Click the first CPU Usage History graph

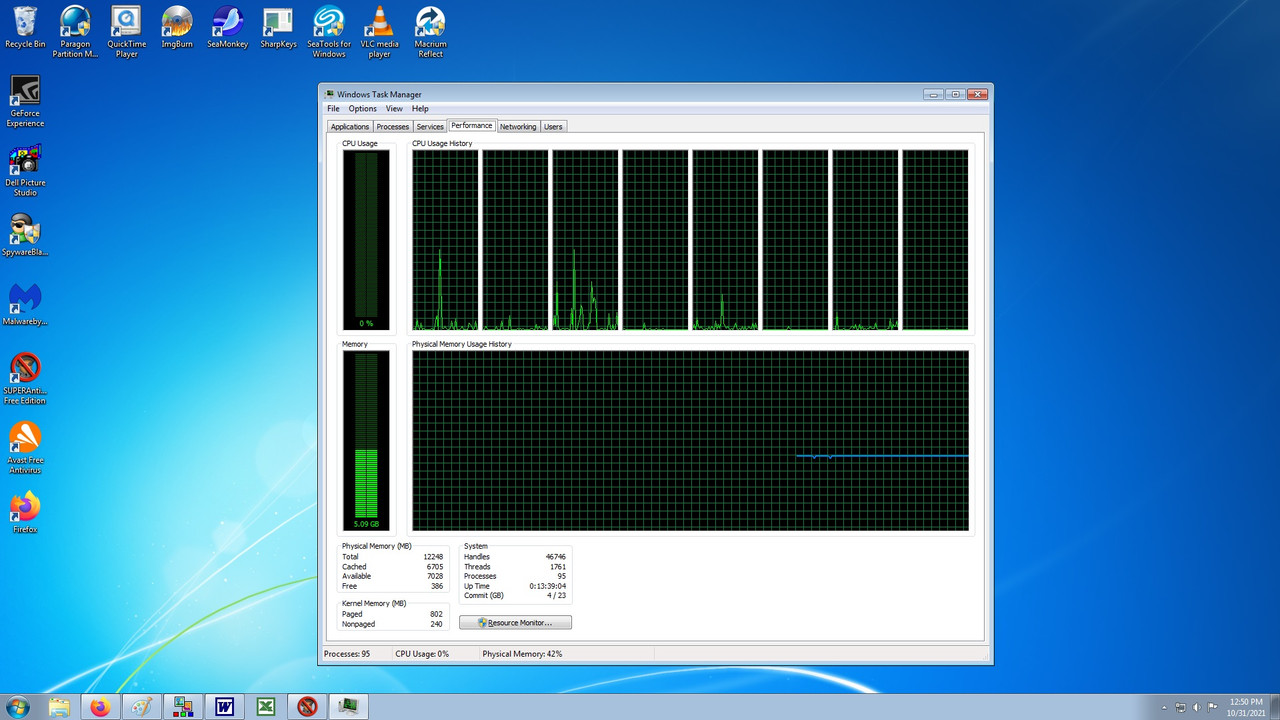[445, 240]
